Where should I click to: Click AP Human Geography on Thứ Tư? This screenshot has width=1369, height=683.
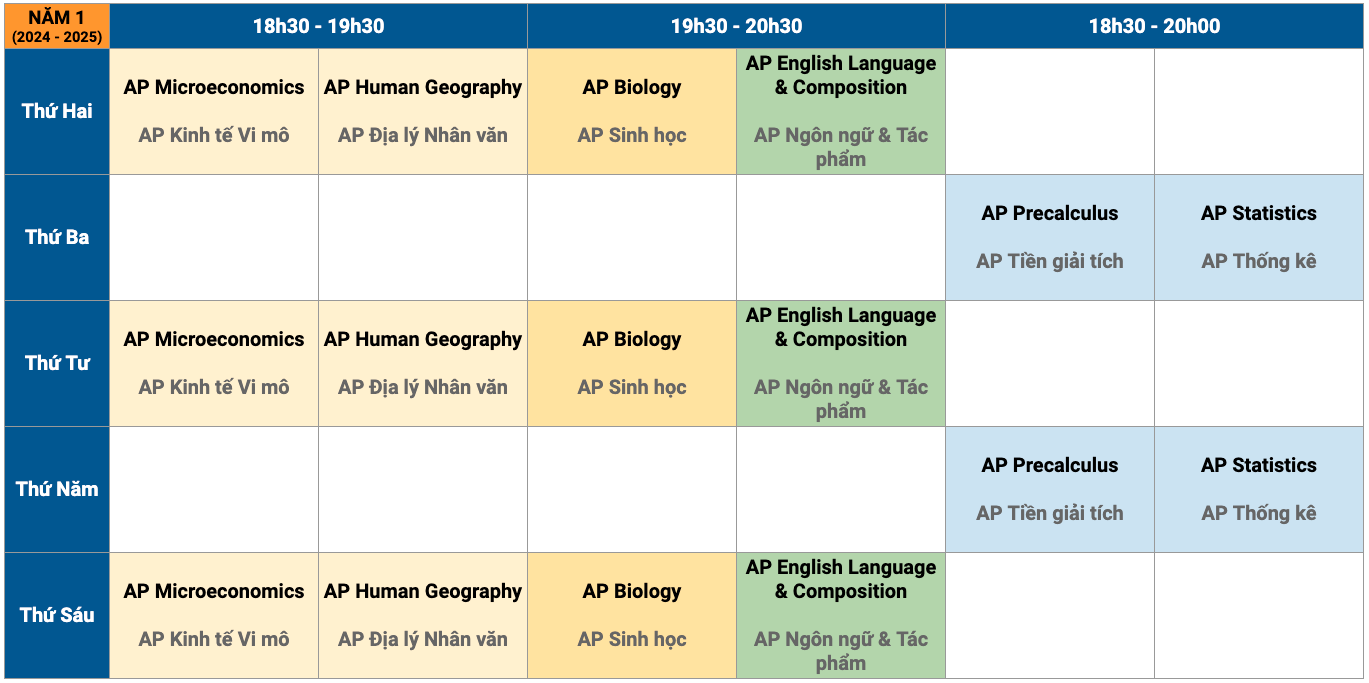pyautogui.click(x=423, y=363)
